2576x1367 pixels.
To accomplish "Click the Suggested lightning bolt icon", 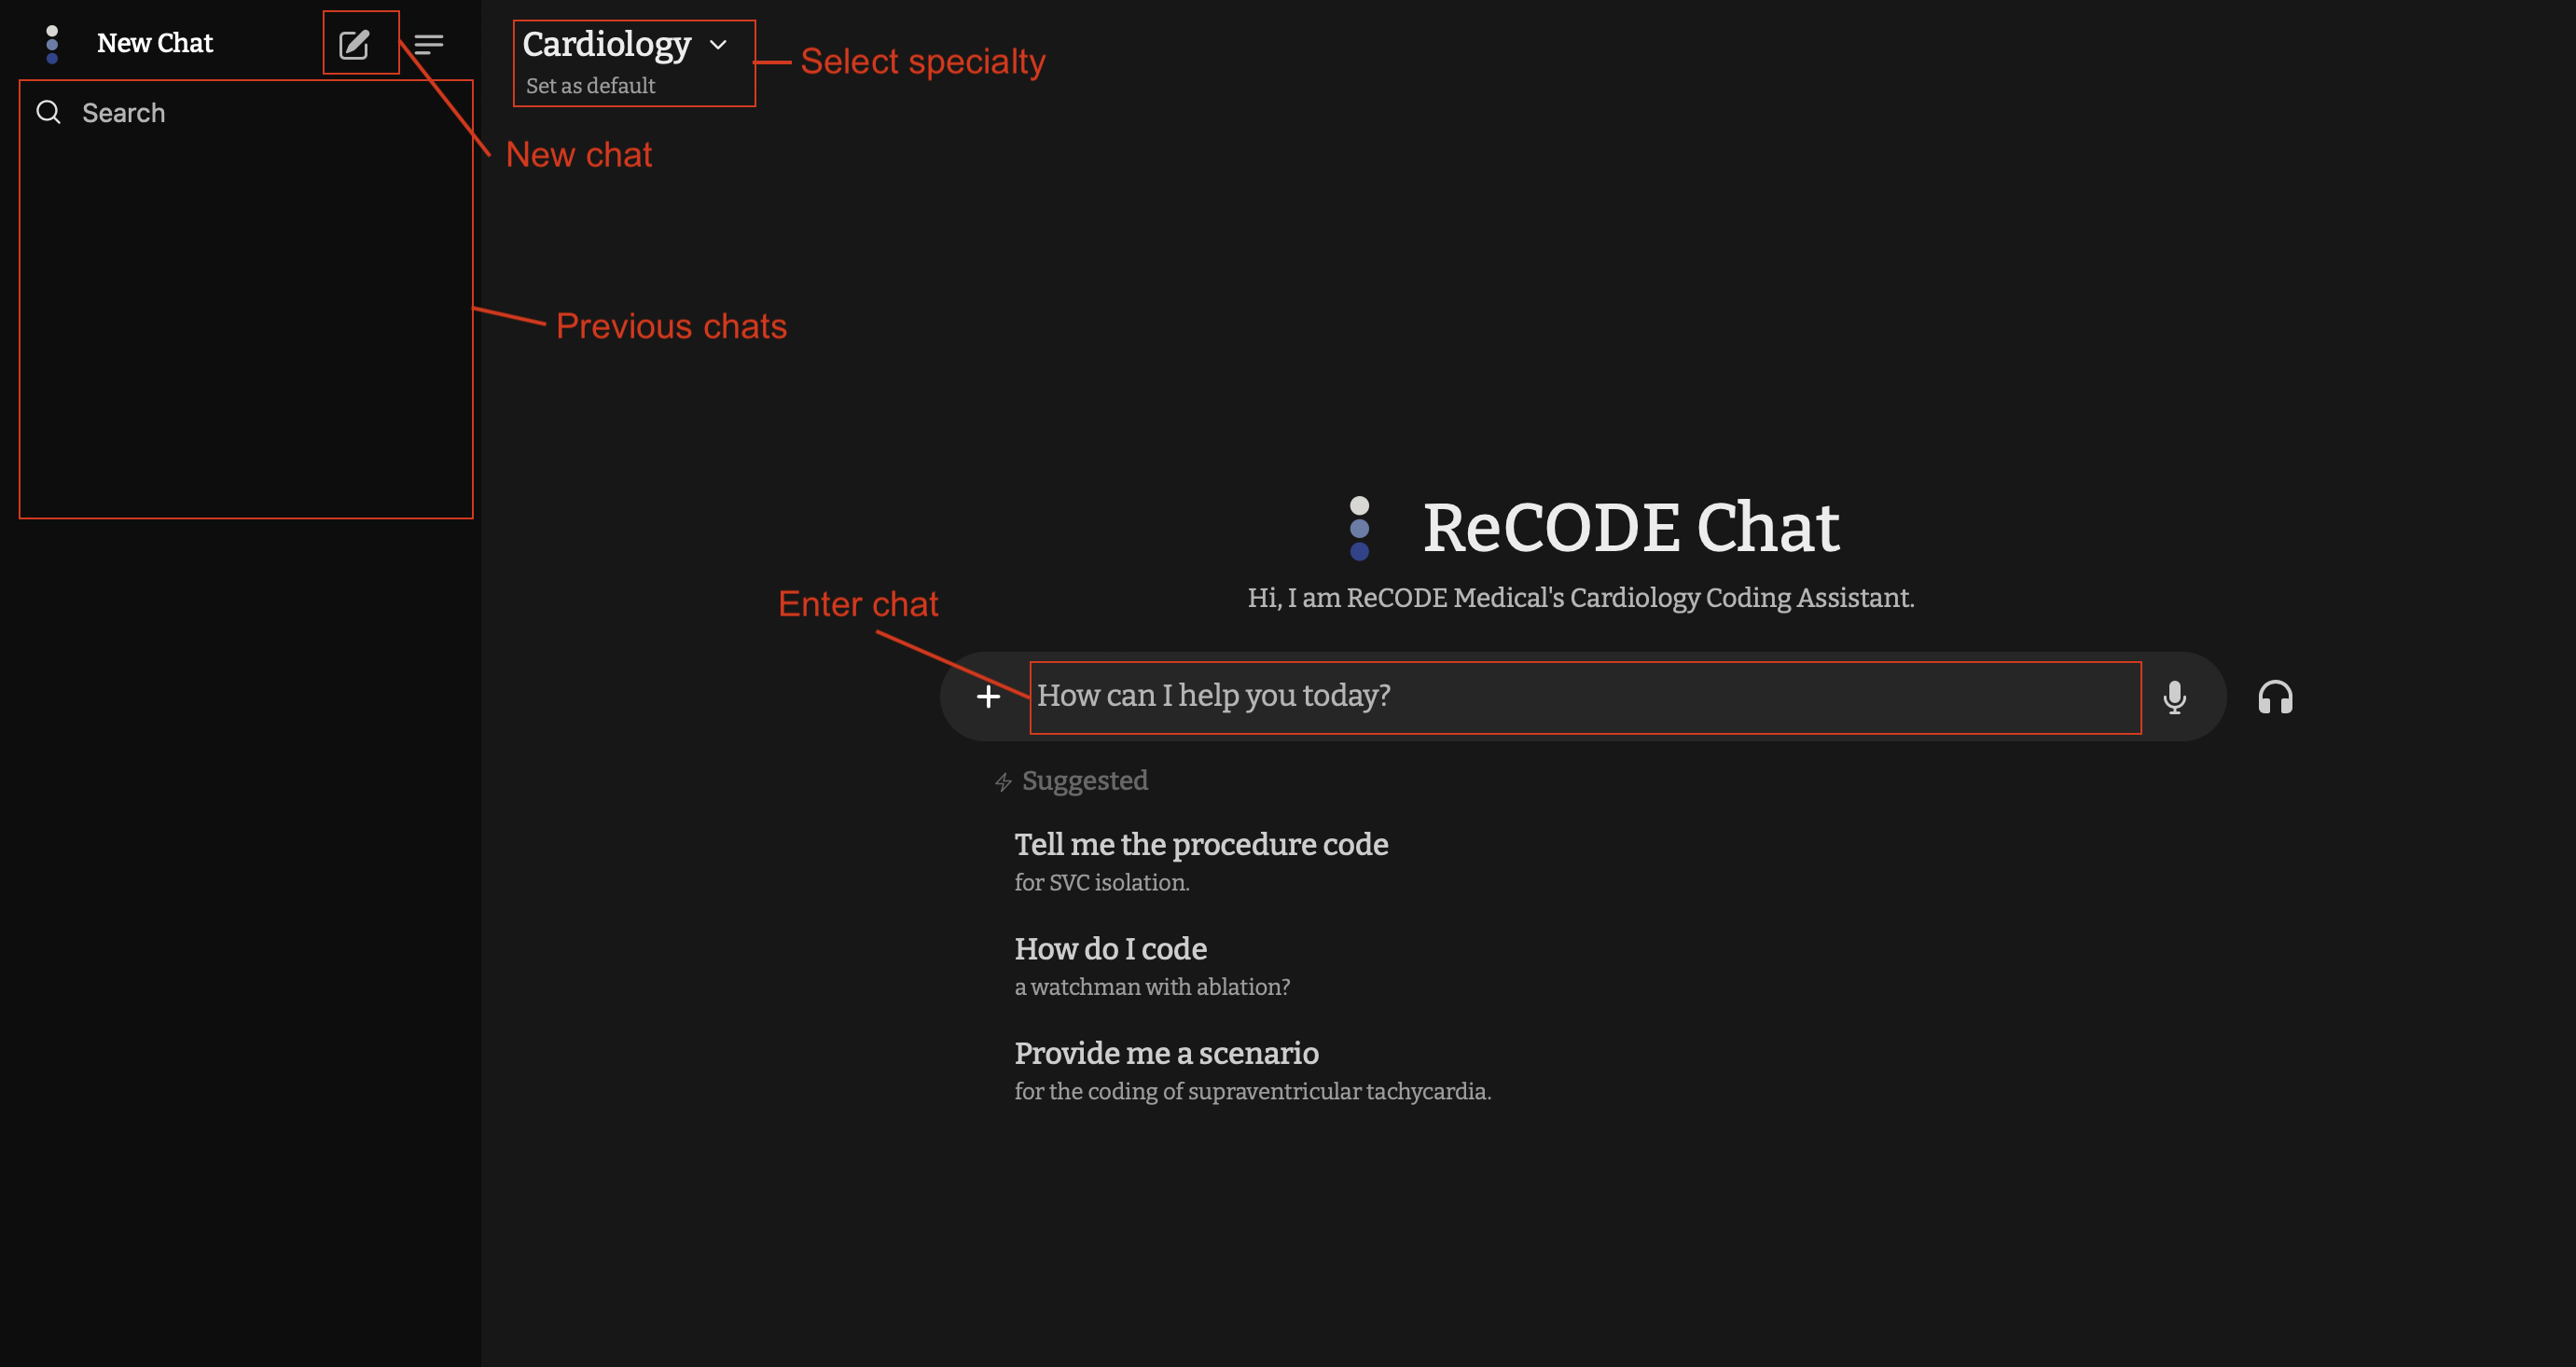I will [x=1003, y=782].
